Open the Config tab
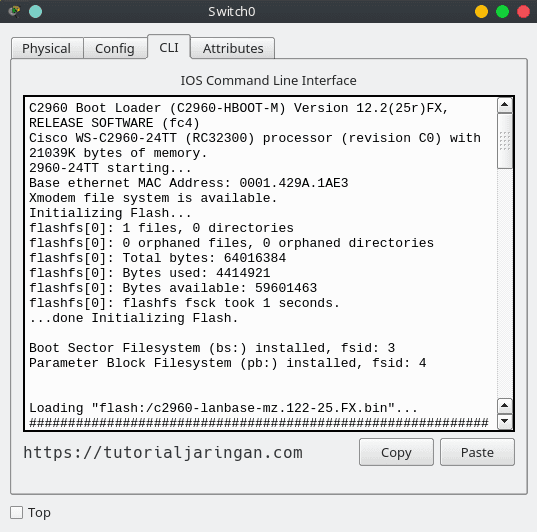The height and width of the screenshot is (532, 537). tap(115, 48)
